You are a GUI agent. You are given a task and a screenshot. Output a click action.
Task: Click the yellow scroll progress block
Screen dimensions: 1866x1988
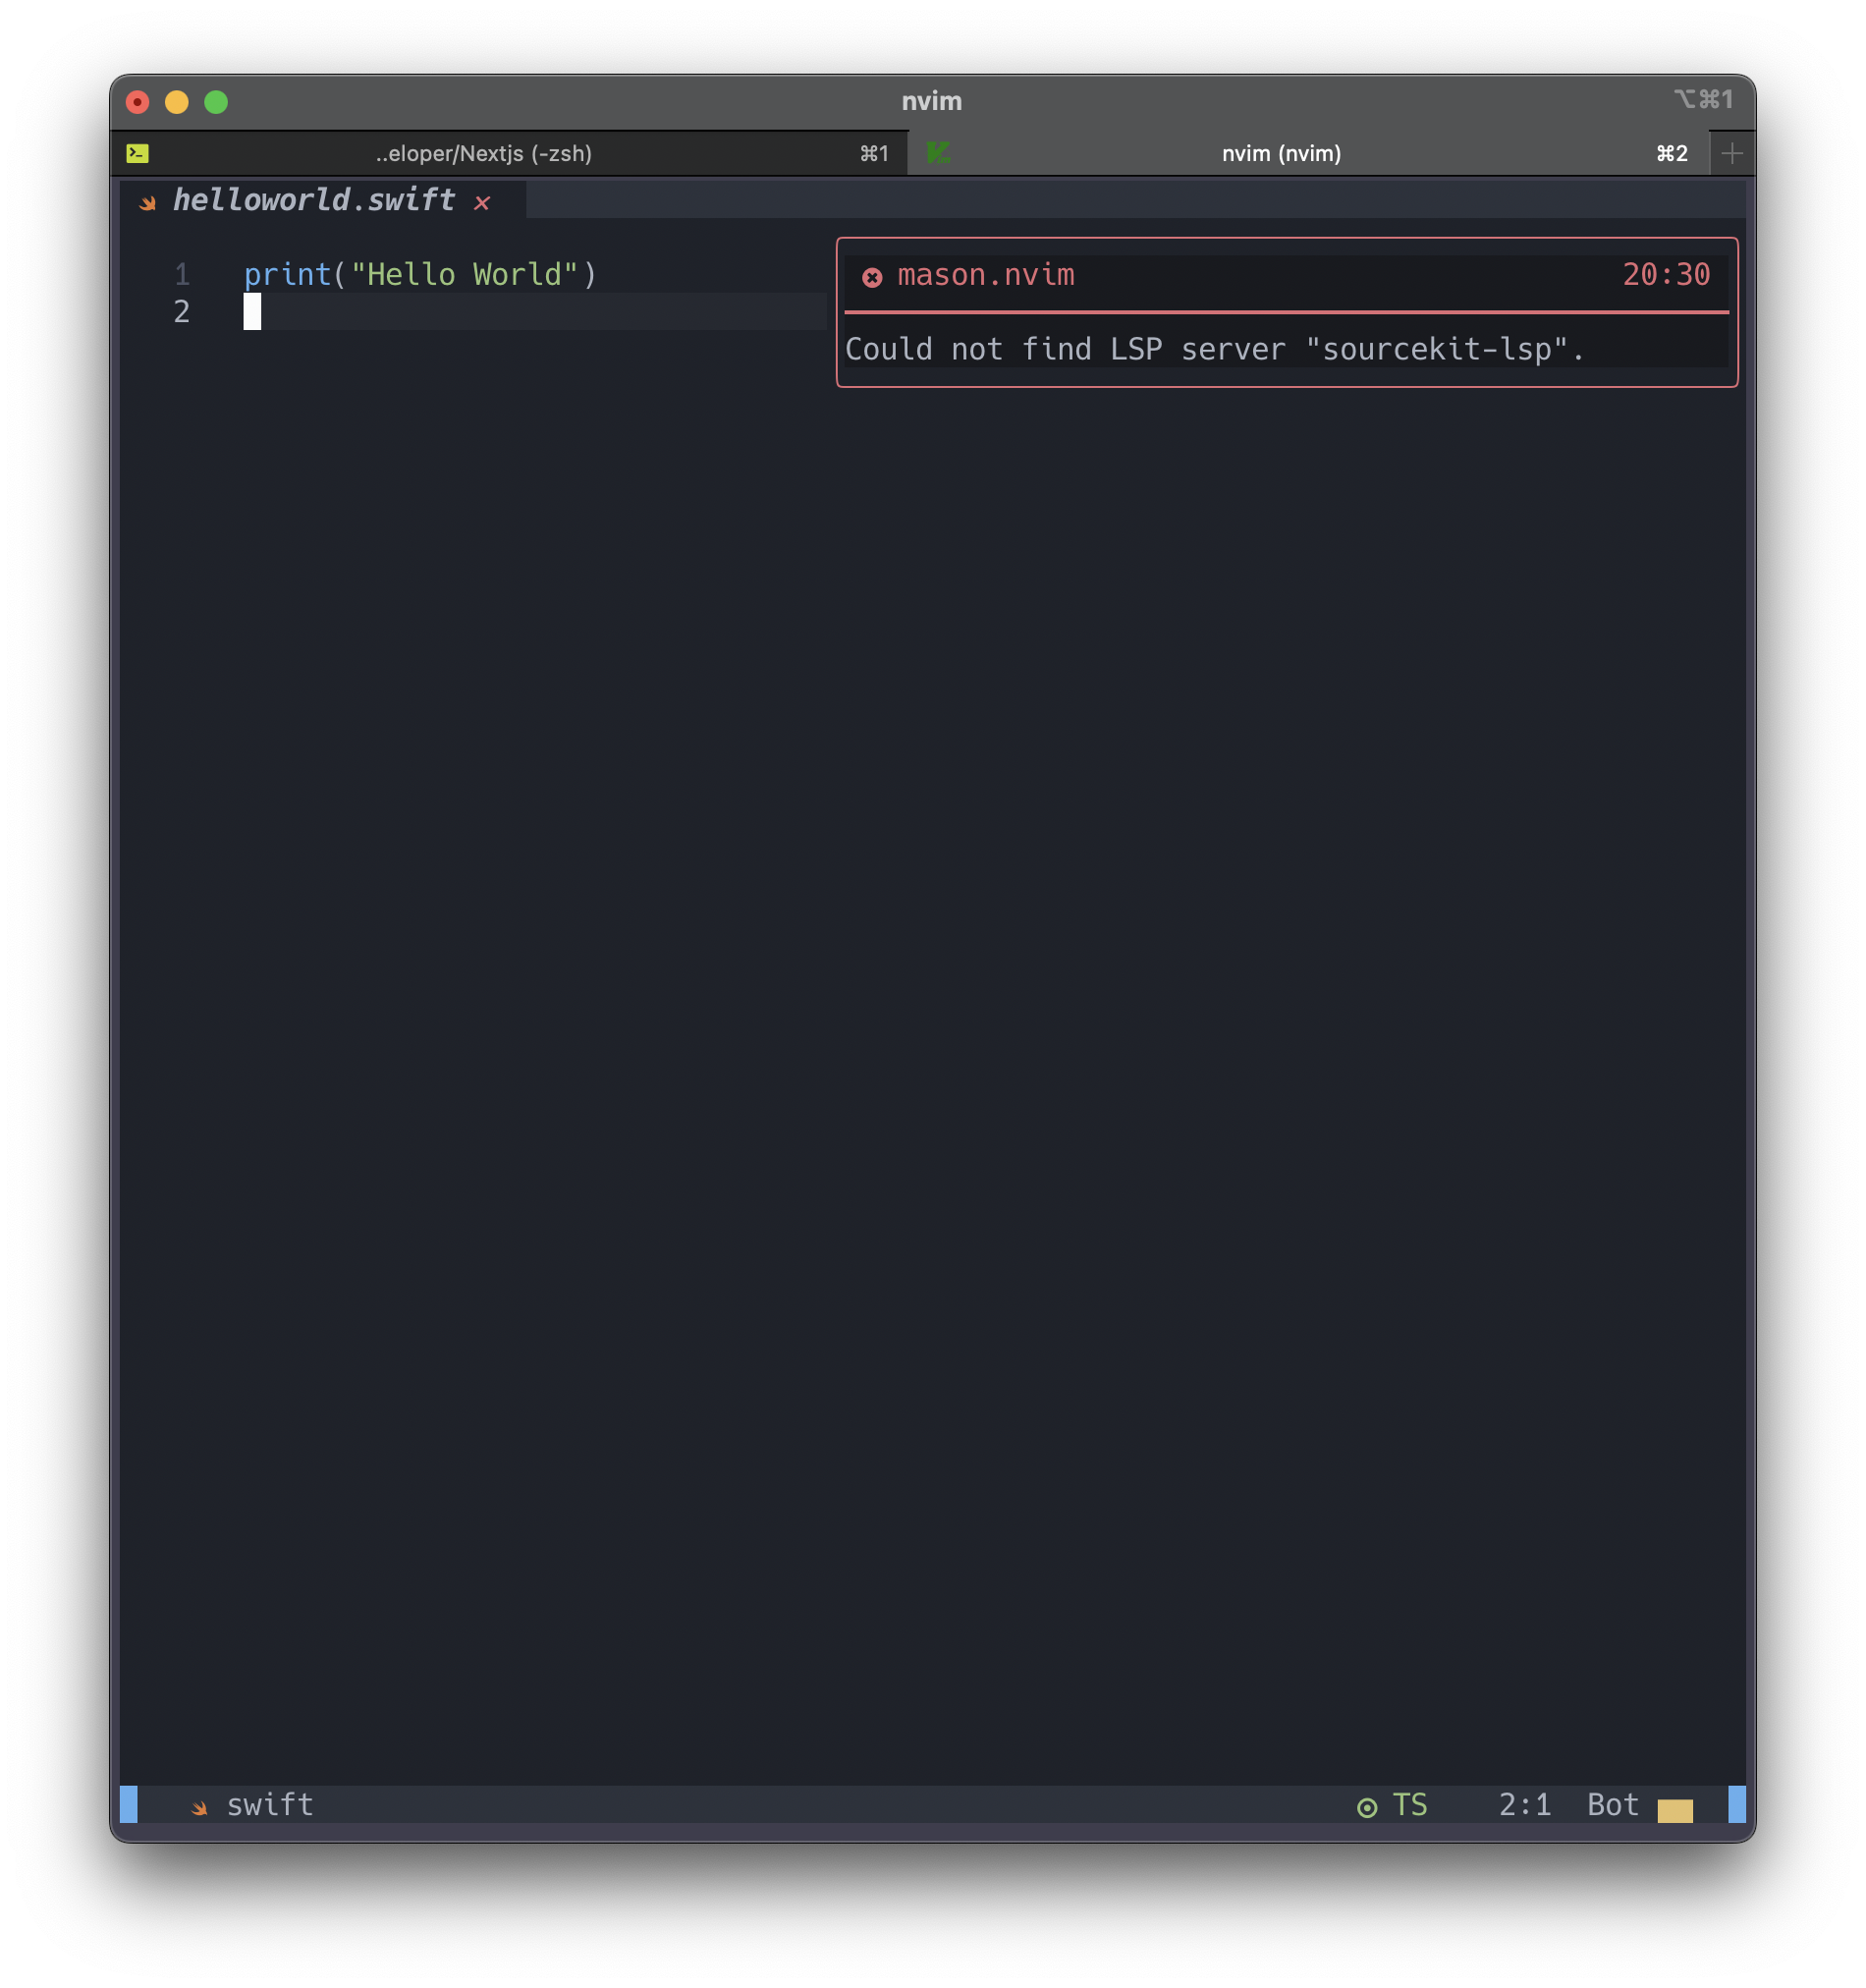pyautogui.click(x=1675, y=1811)
